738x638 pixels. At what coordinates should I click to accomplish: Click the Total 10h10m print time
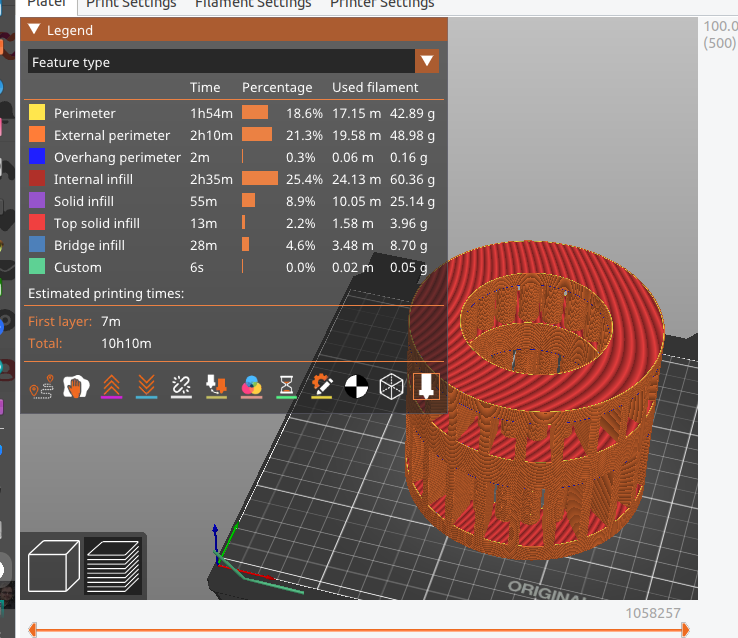(89, 343)
